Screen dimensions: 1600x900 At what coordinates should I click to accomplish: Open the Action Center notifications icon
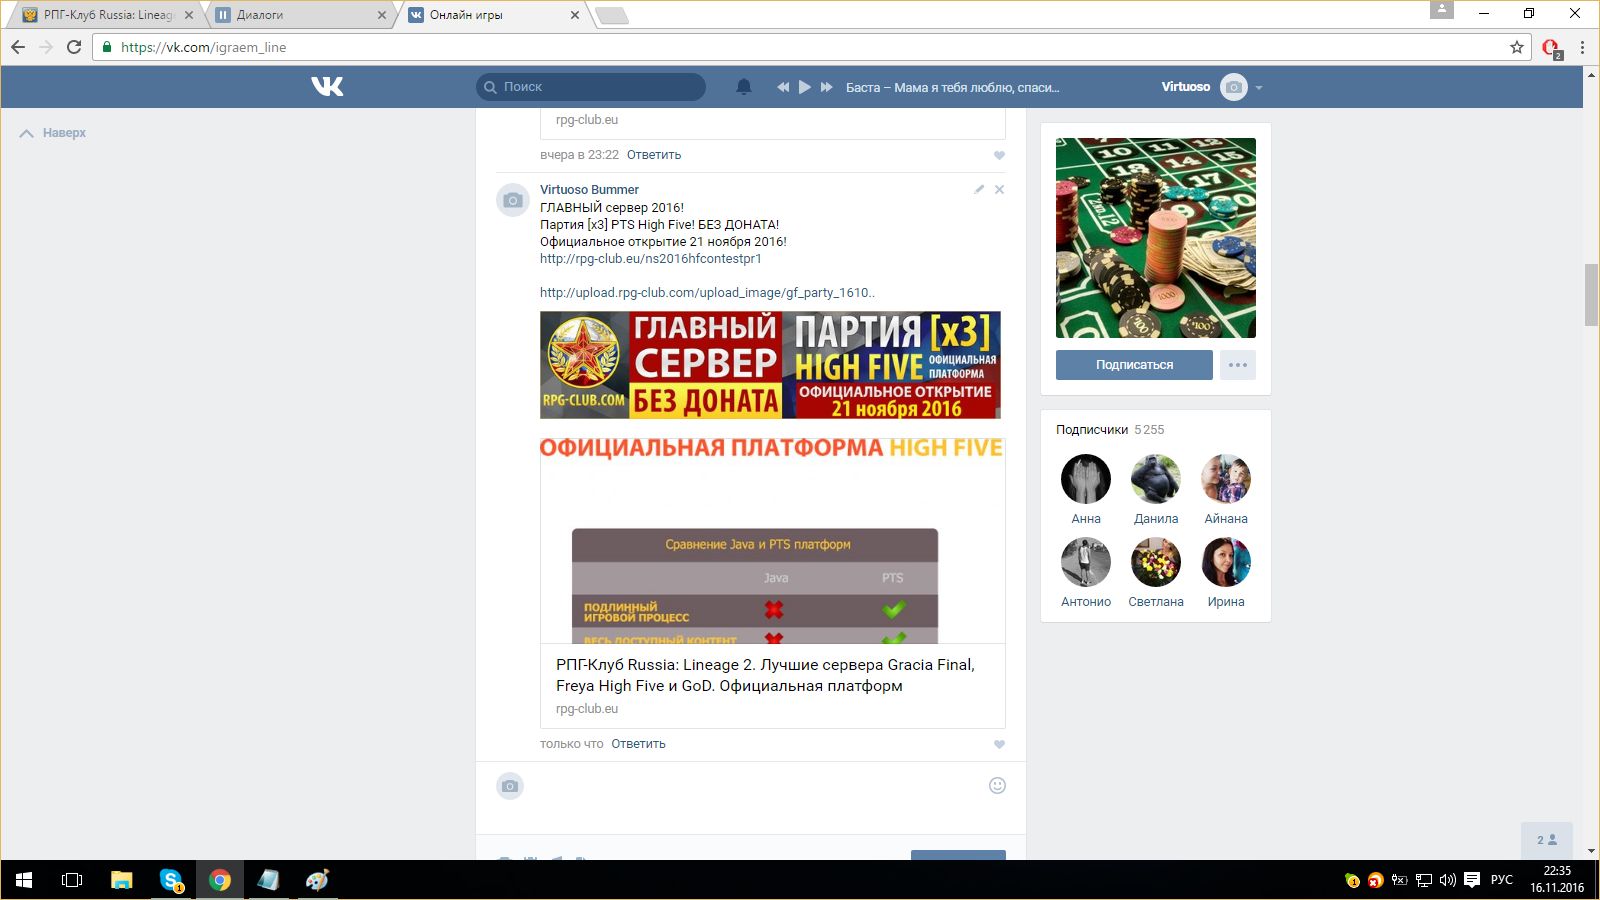point(1472,880)
